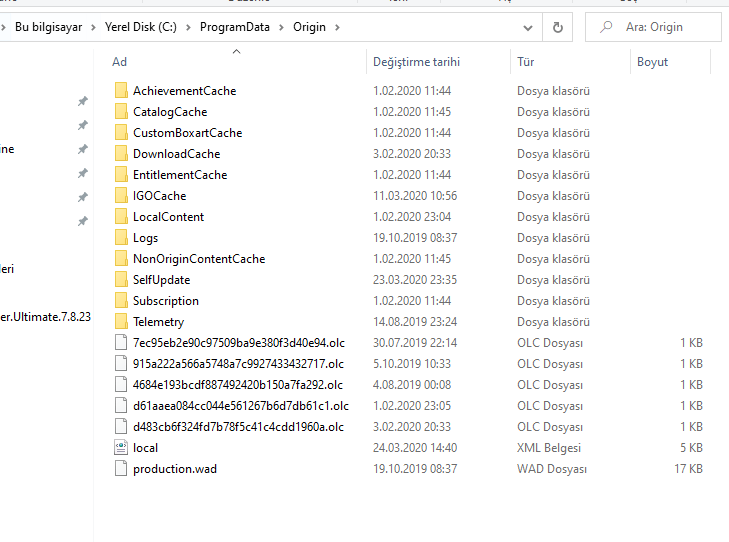Expand the chevron after Yerel Disk (C:)
Viewport: 729px width, 542px height.
(x=188, y=27)
